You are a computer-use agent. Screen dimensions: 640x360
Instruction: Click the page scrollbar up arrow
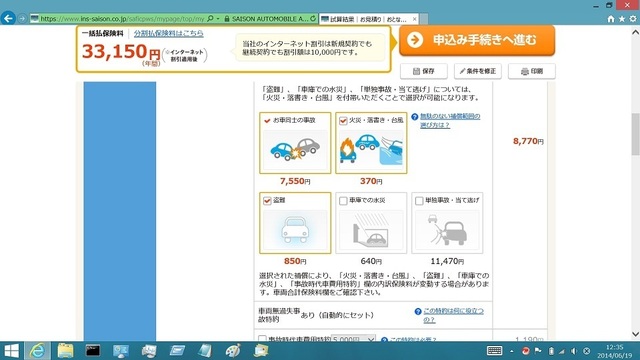pyautogui.click(x=635, y=32)
